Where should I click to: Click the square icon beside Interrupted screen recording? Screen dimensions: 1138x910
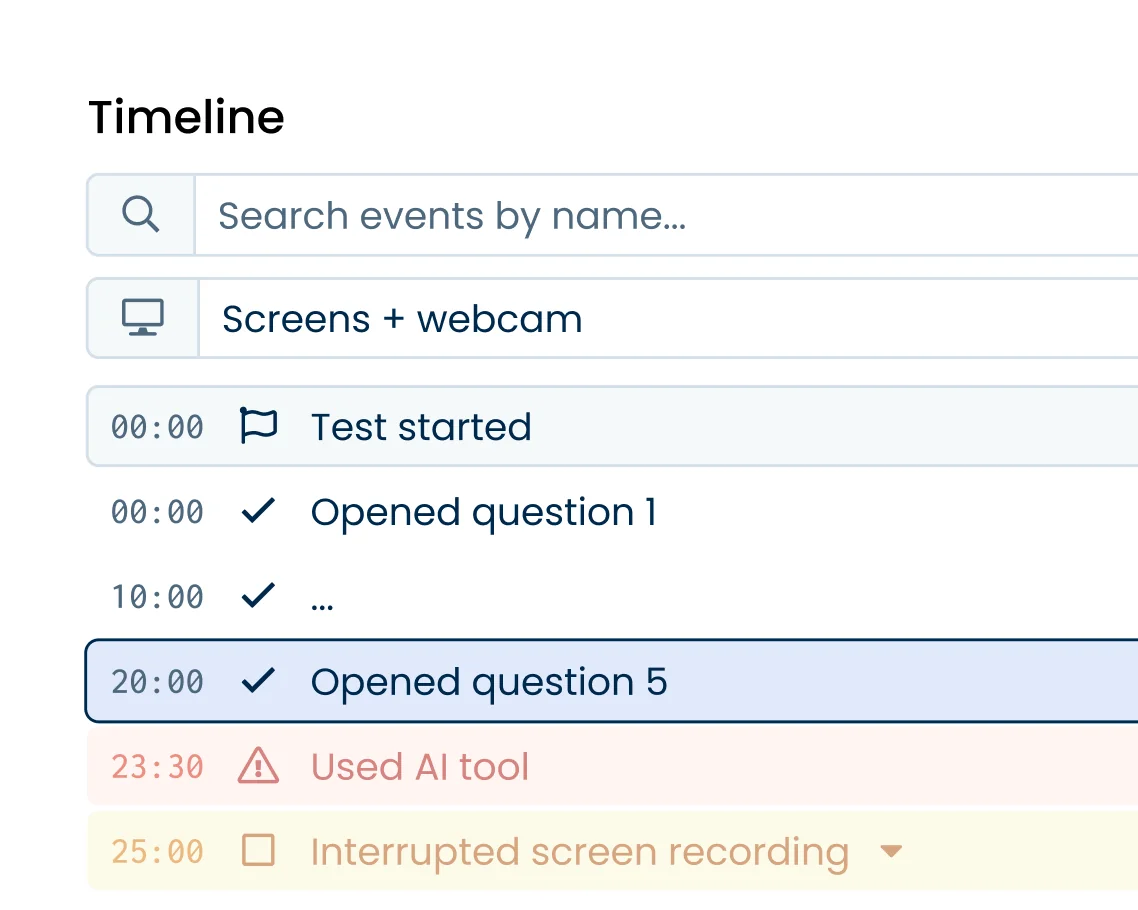[x=258, y=851]
